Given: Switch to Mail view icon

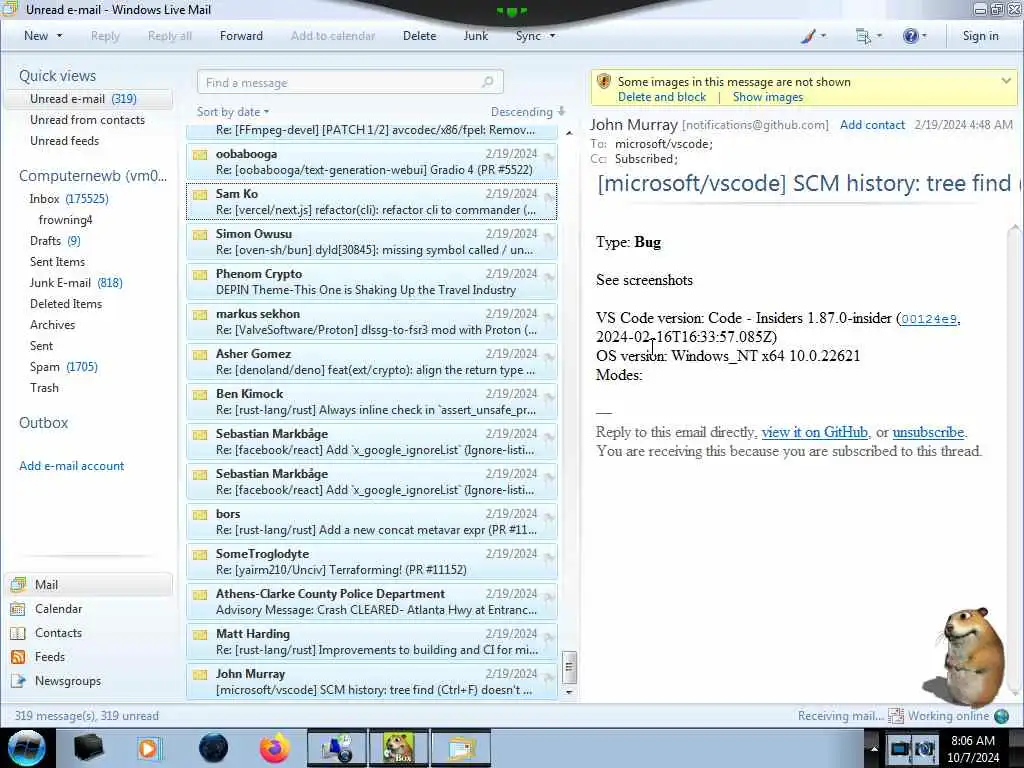Looking at the screenshot, I should pos(18,584).
